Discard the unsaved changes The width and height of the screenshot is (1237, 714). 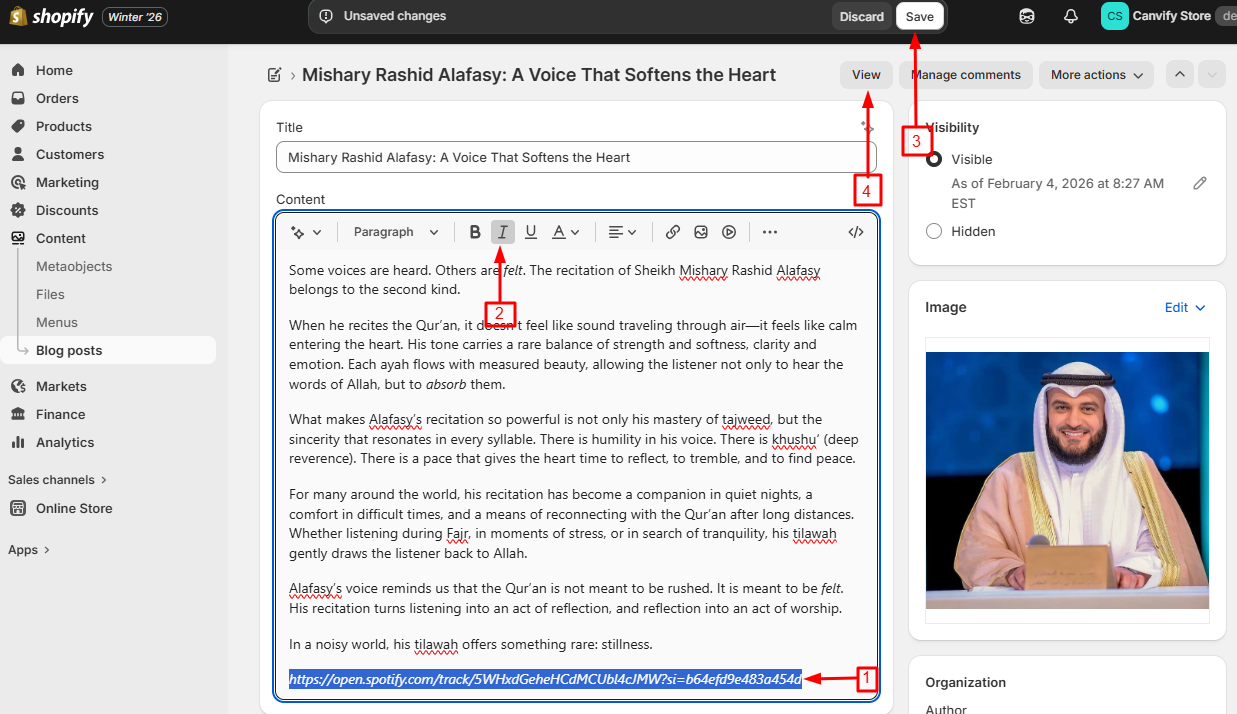coord(861,16)
